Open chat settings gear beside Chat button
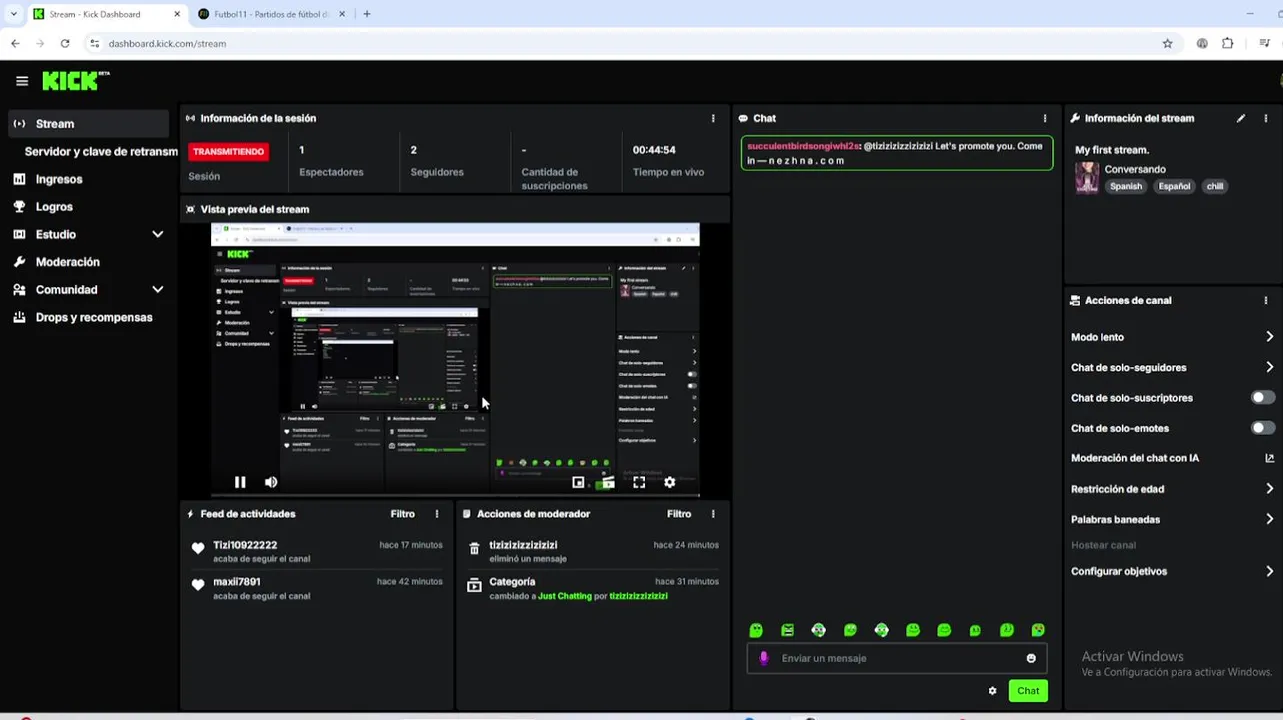 pyautogui.click(x=992, y=691)
